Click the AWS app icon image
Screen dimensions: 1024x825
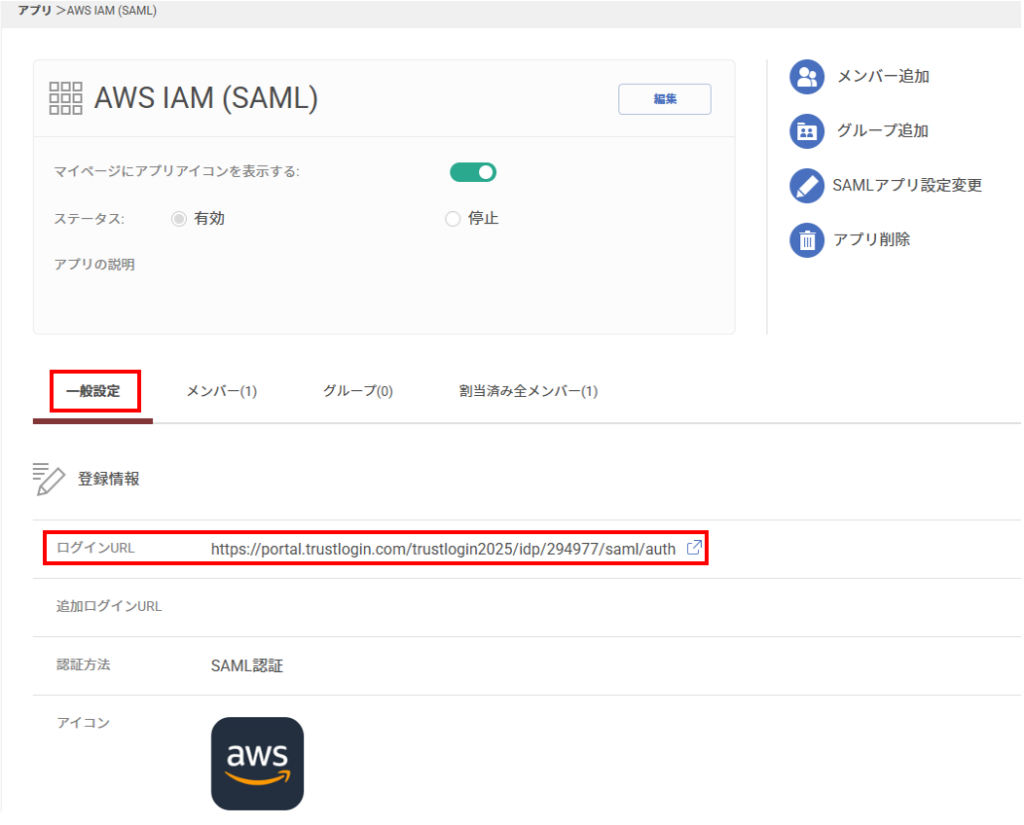click(x=257, y=763)
